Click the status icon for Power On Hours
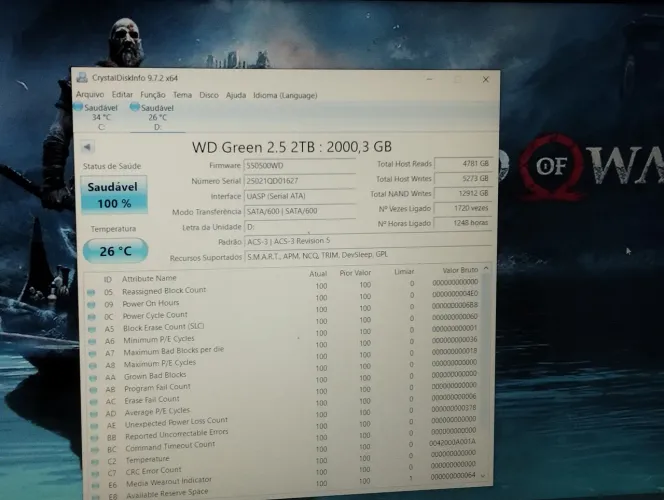Viewport: 664px width, 500px height. 91,305
